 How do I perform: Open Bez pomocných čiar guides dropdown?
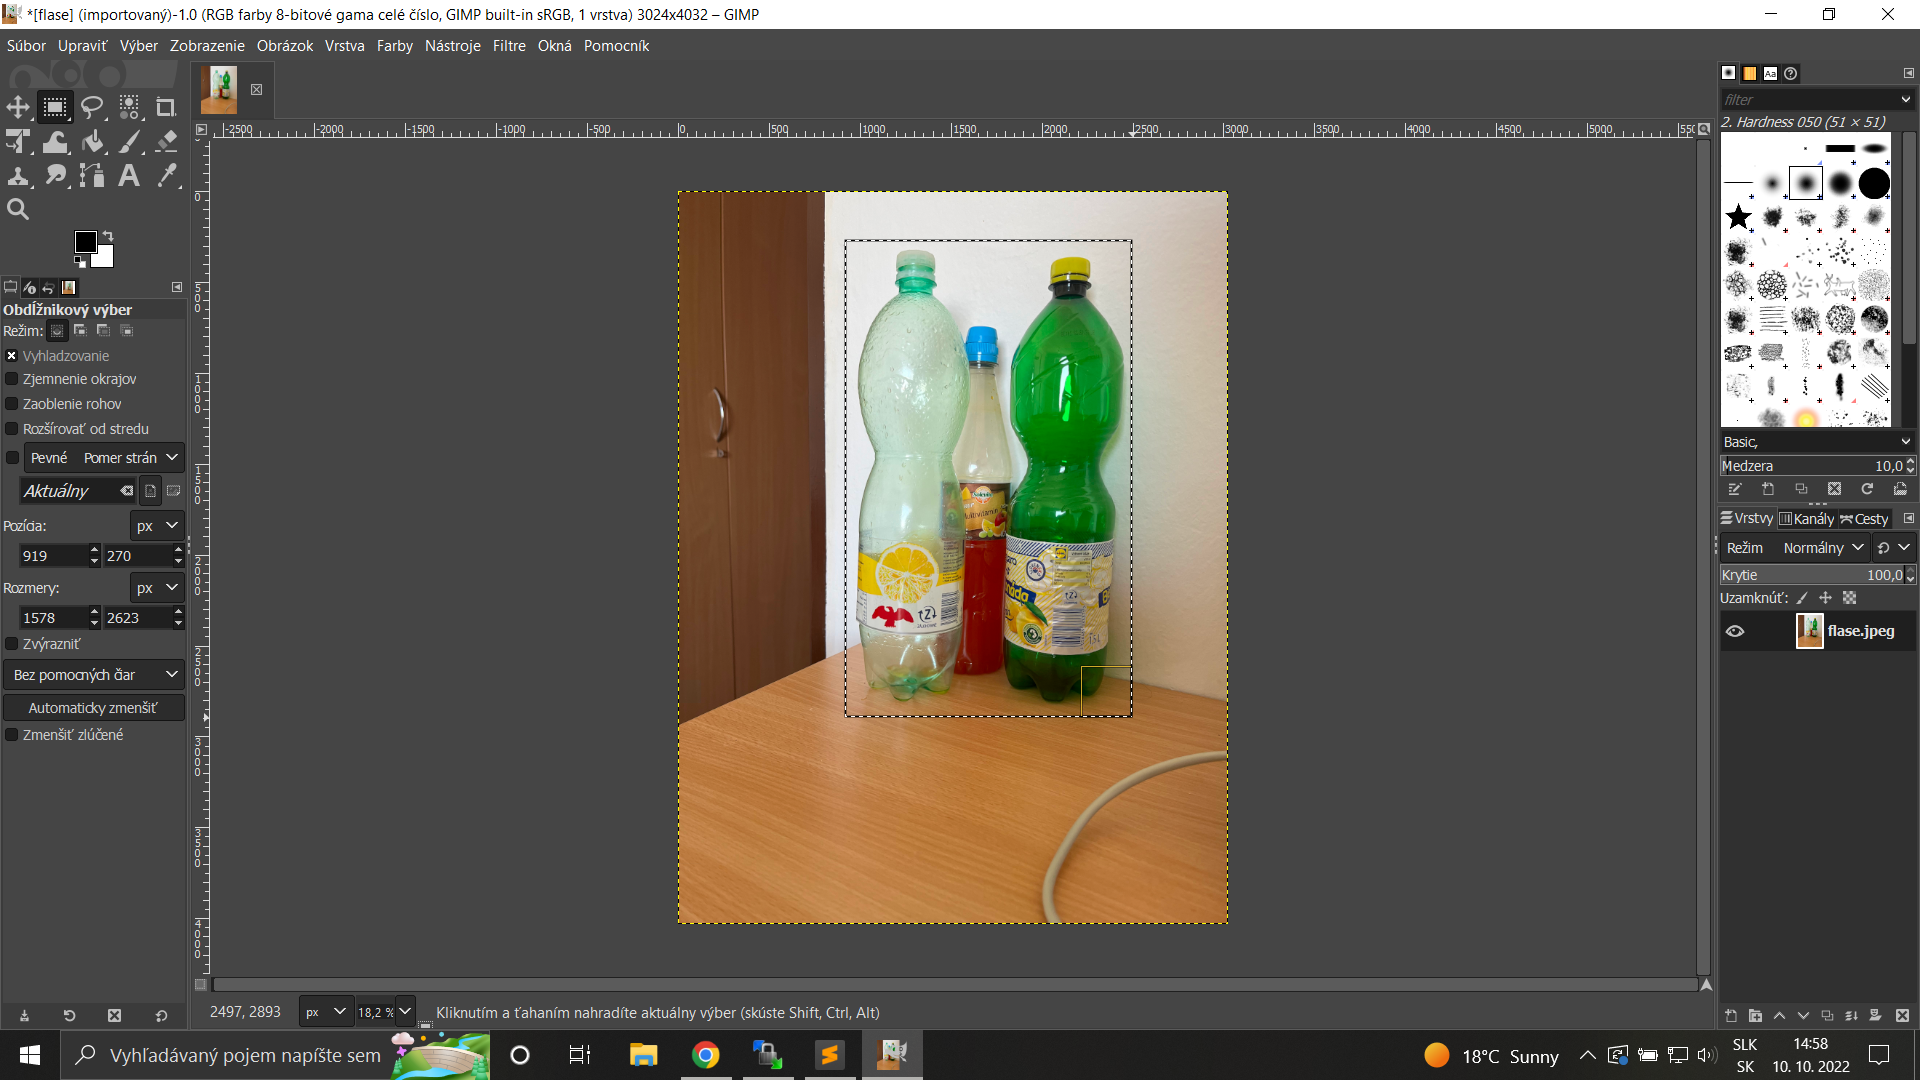(94, 675)
